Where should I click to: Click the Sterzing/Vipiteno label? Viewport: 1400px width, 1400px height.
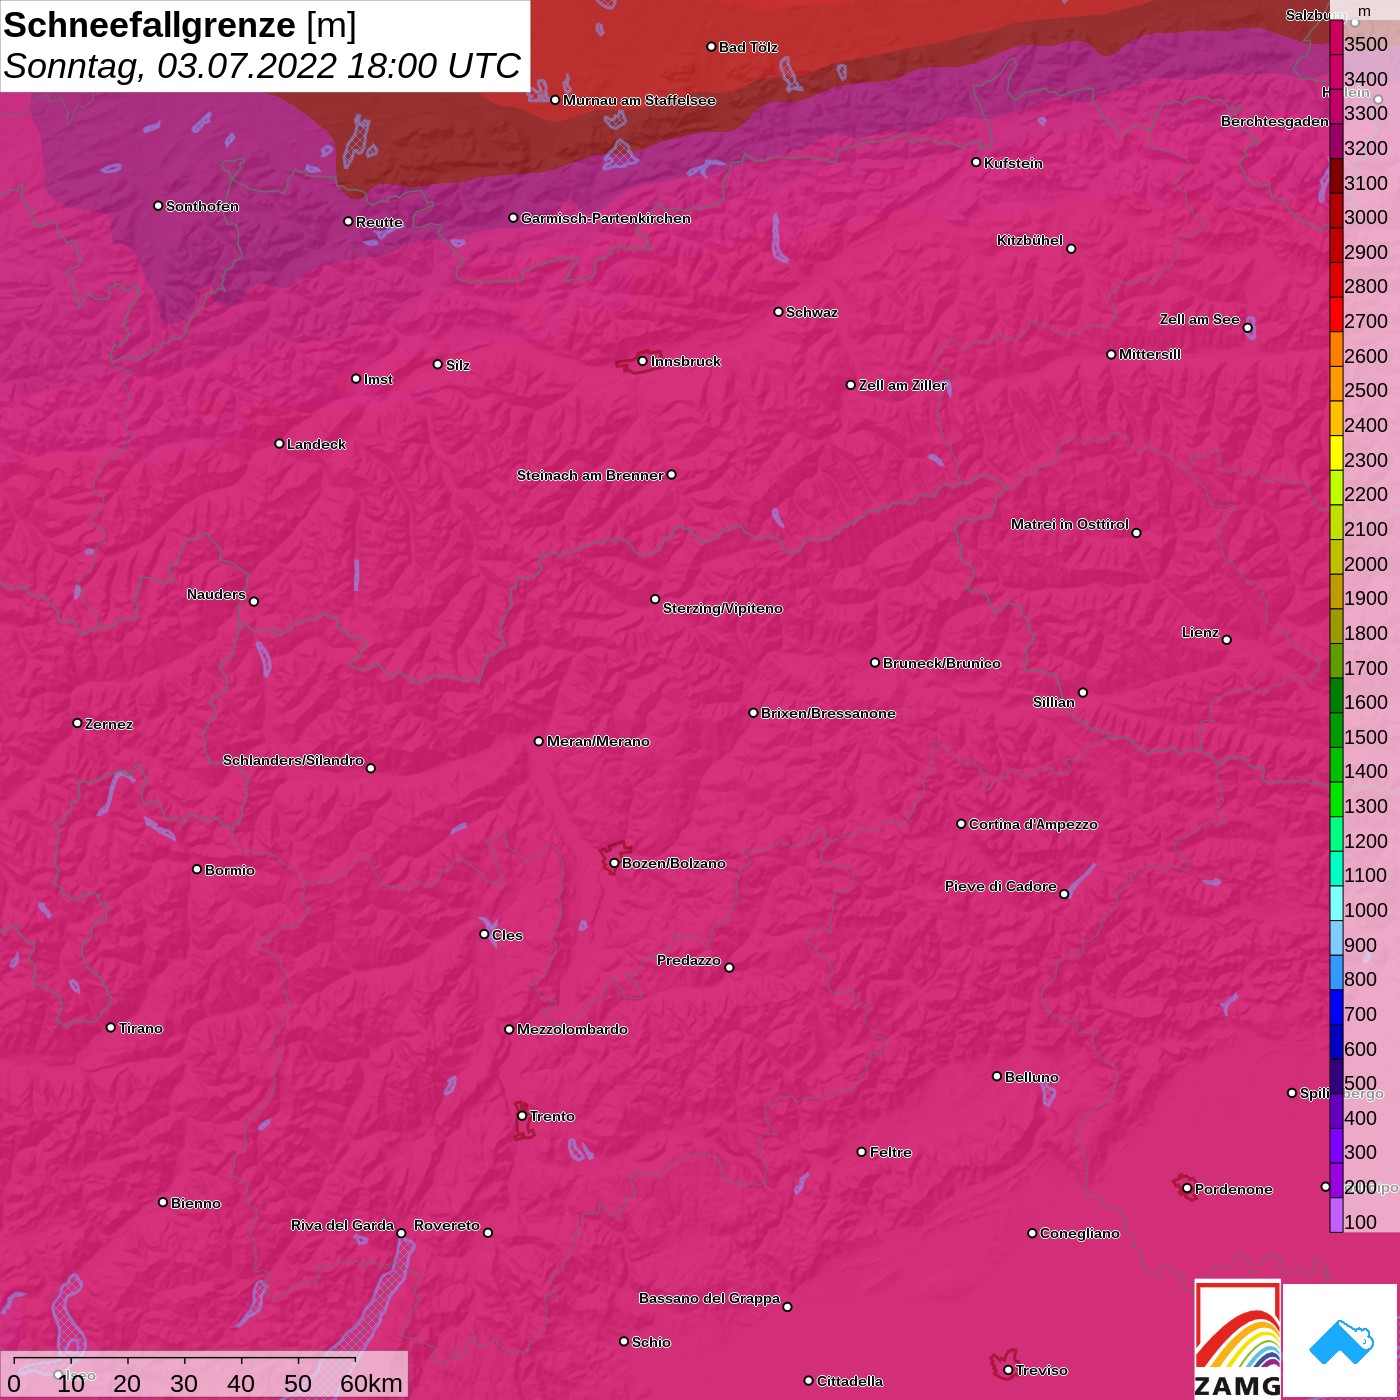pyautogui.click(x=722, y=608)
